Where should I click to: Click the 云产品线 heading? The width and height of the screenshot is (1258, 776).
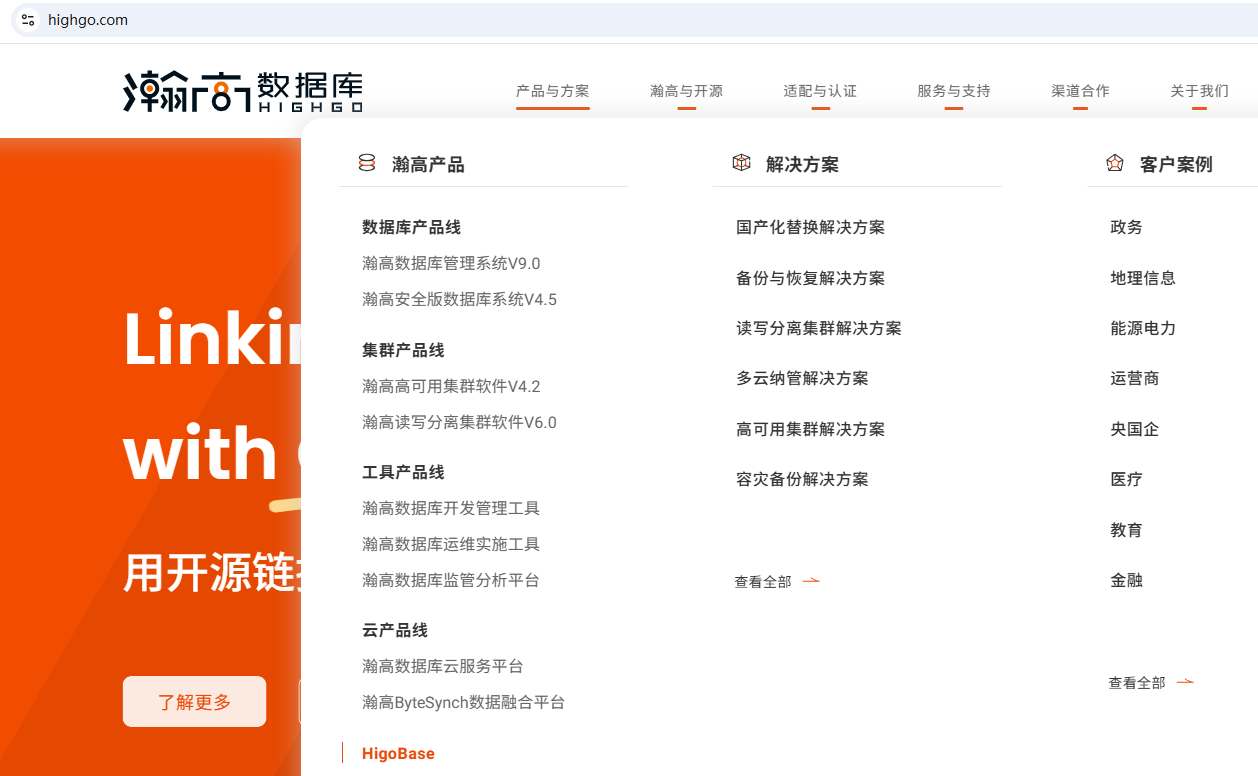395,630
